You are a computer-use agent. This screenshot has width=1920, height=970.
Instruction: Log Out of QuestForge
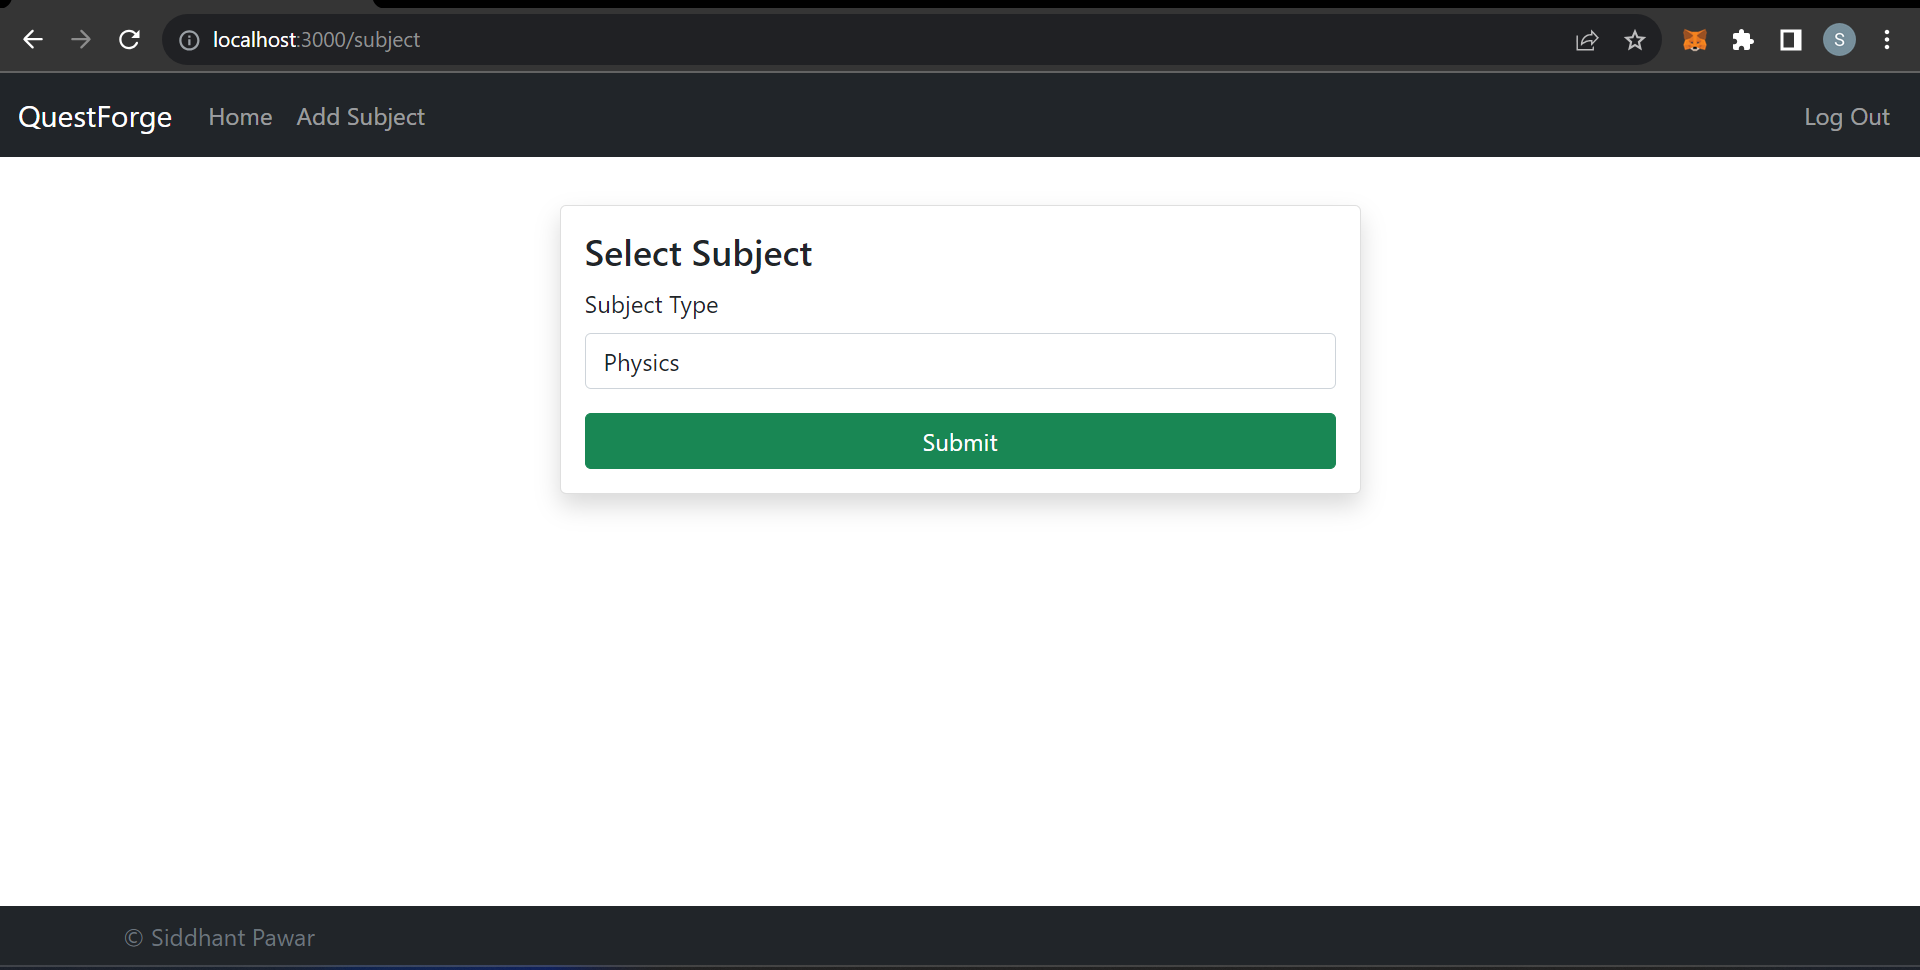click(1846, 117)
